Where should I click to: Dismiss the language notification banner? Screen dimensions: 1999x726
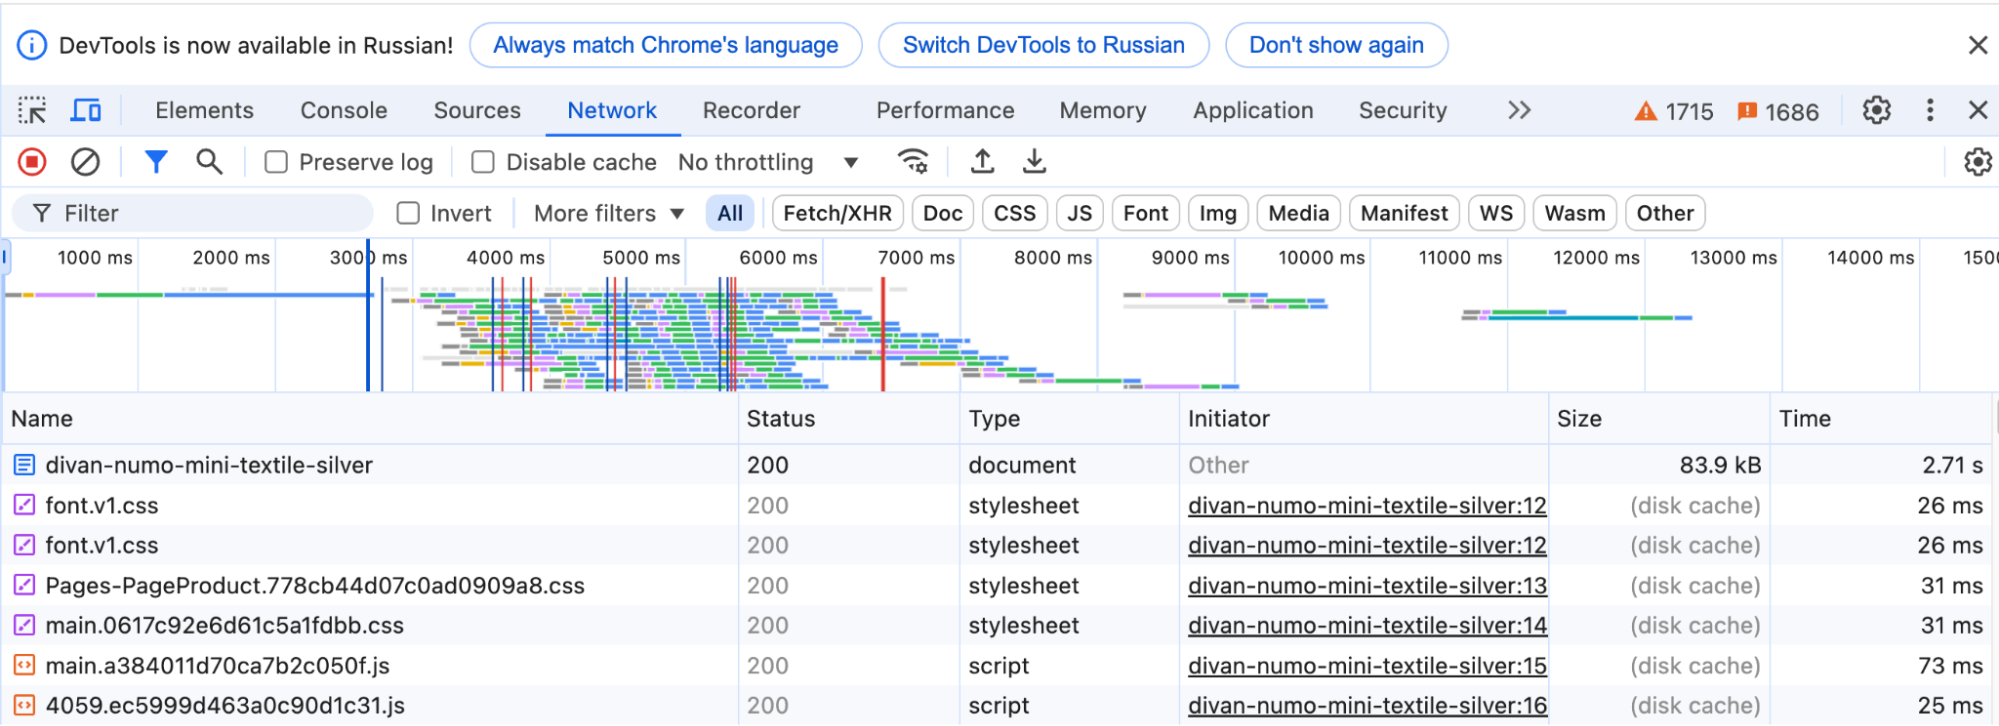1977,45
